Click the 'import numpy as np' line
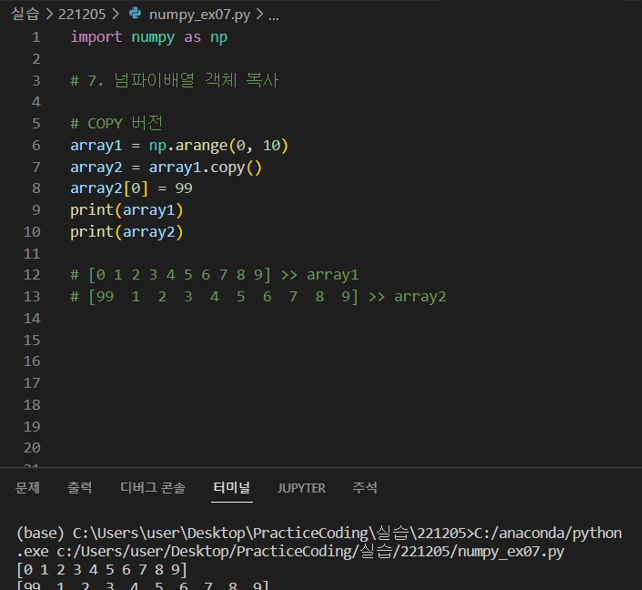 point(149,37)
